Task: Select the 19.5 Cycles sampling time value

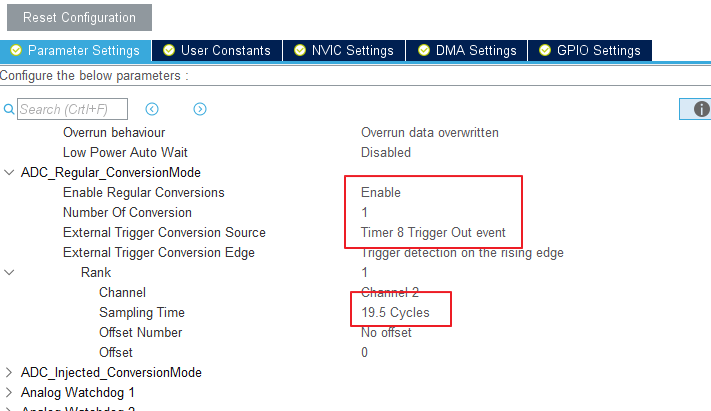Action: (x=395, y=312)
